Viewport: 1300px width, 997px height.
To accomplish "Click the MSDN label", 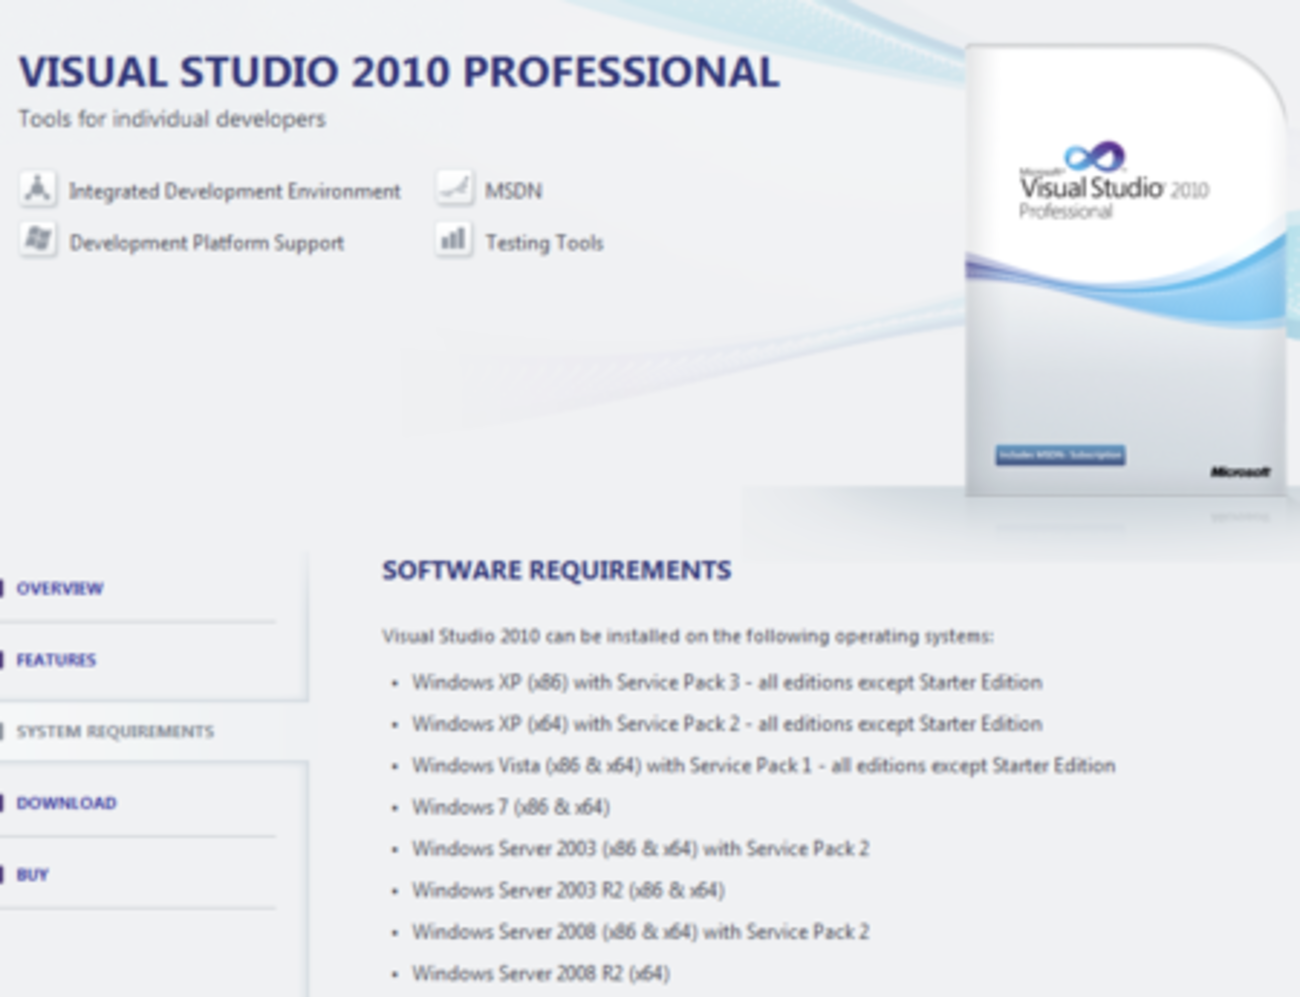I will click(514, 191).
